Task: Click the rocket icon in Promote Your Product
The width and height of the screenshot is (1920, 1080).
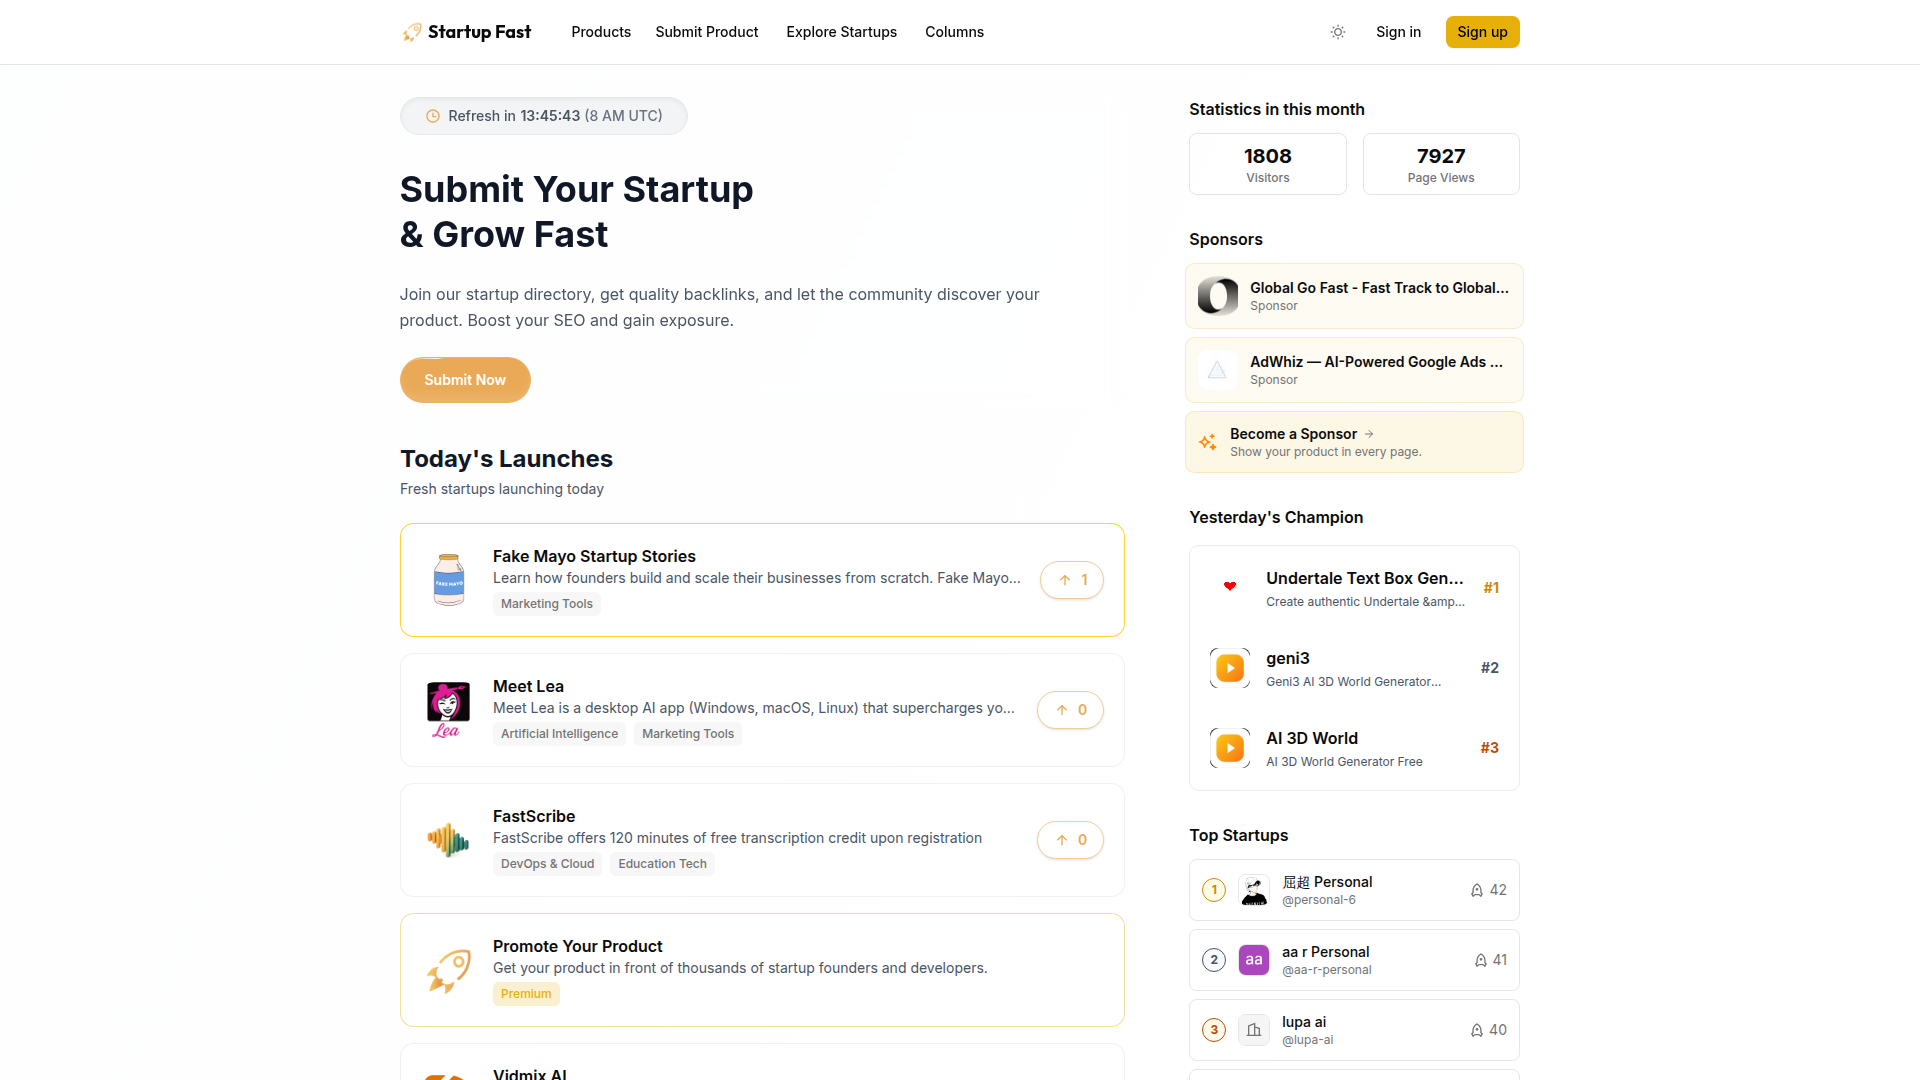Action: pyautogui.click(x=448, y=969)
